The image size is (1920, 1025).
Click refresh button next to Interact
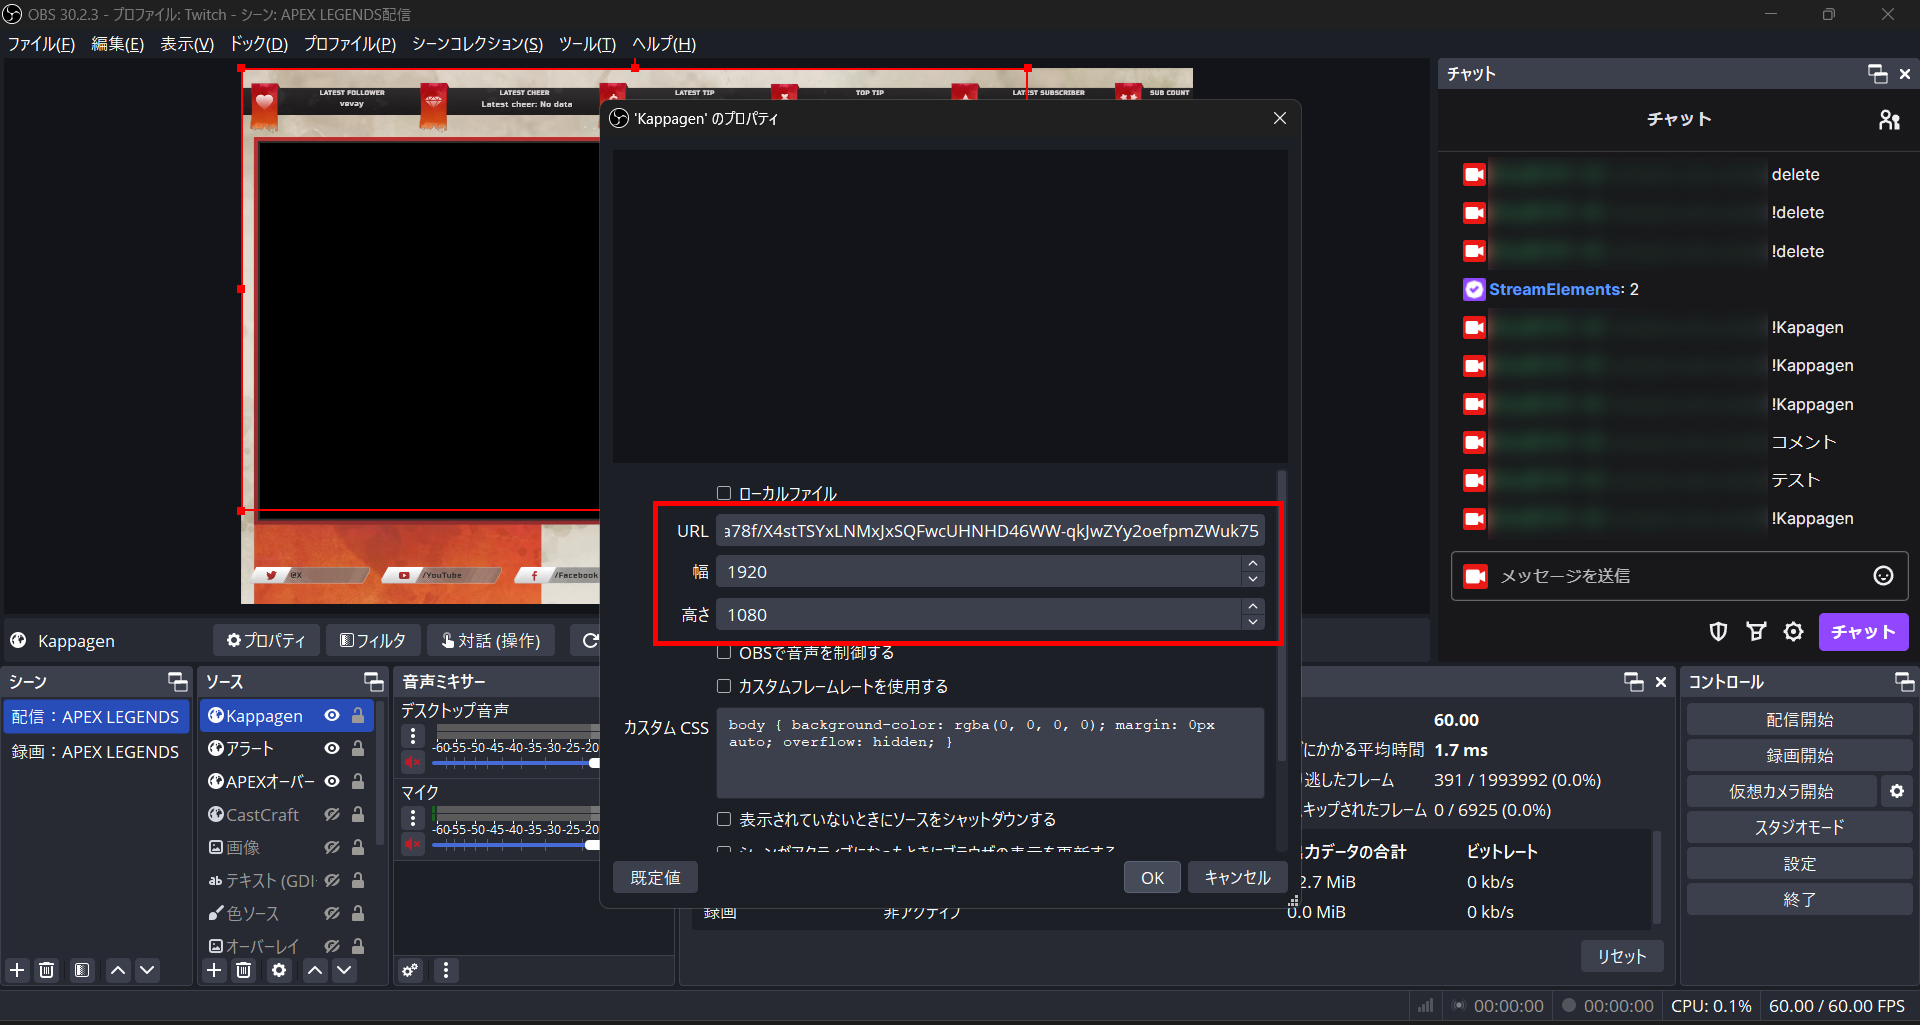(x=590, y=641)
